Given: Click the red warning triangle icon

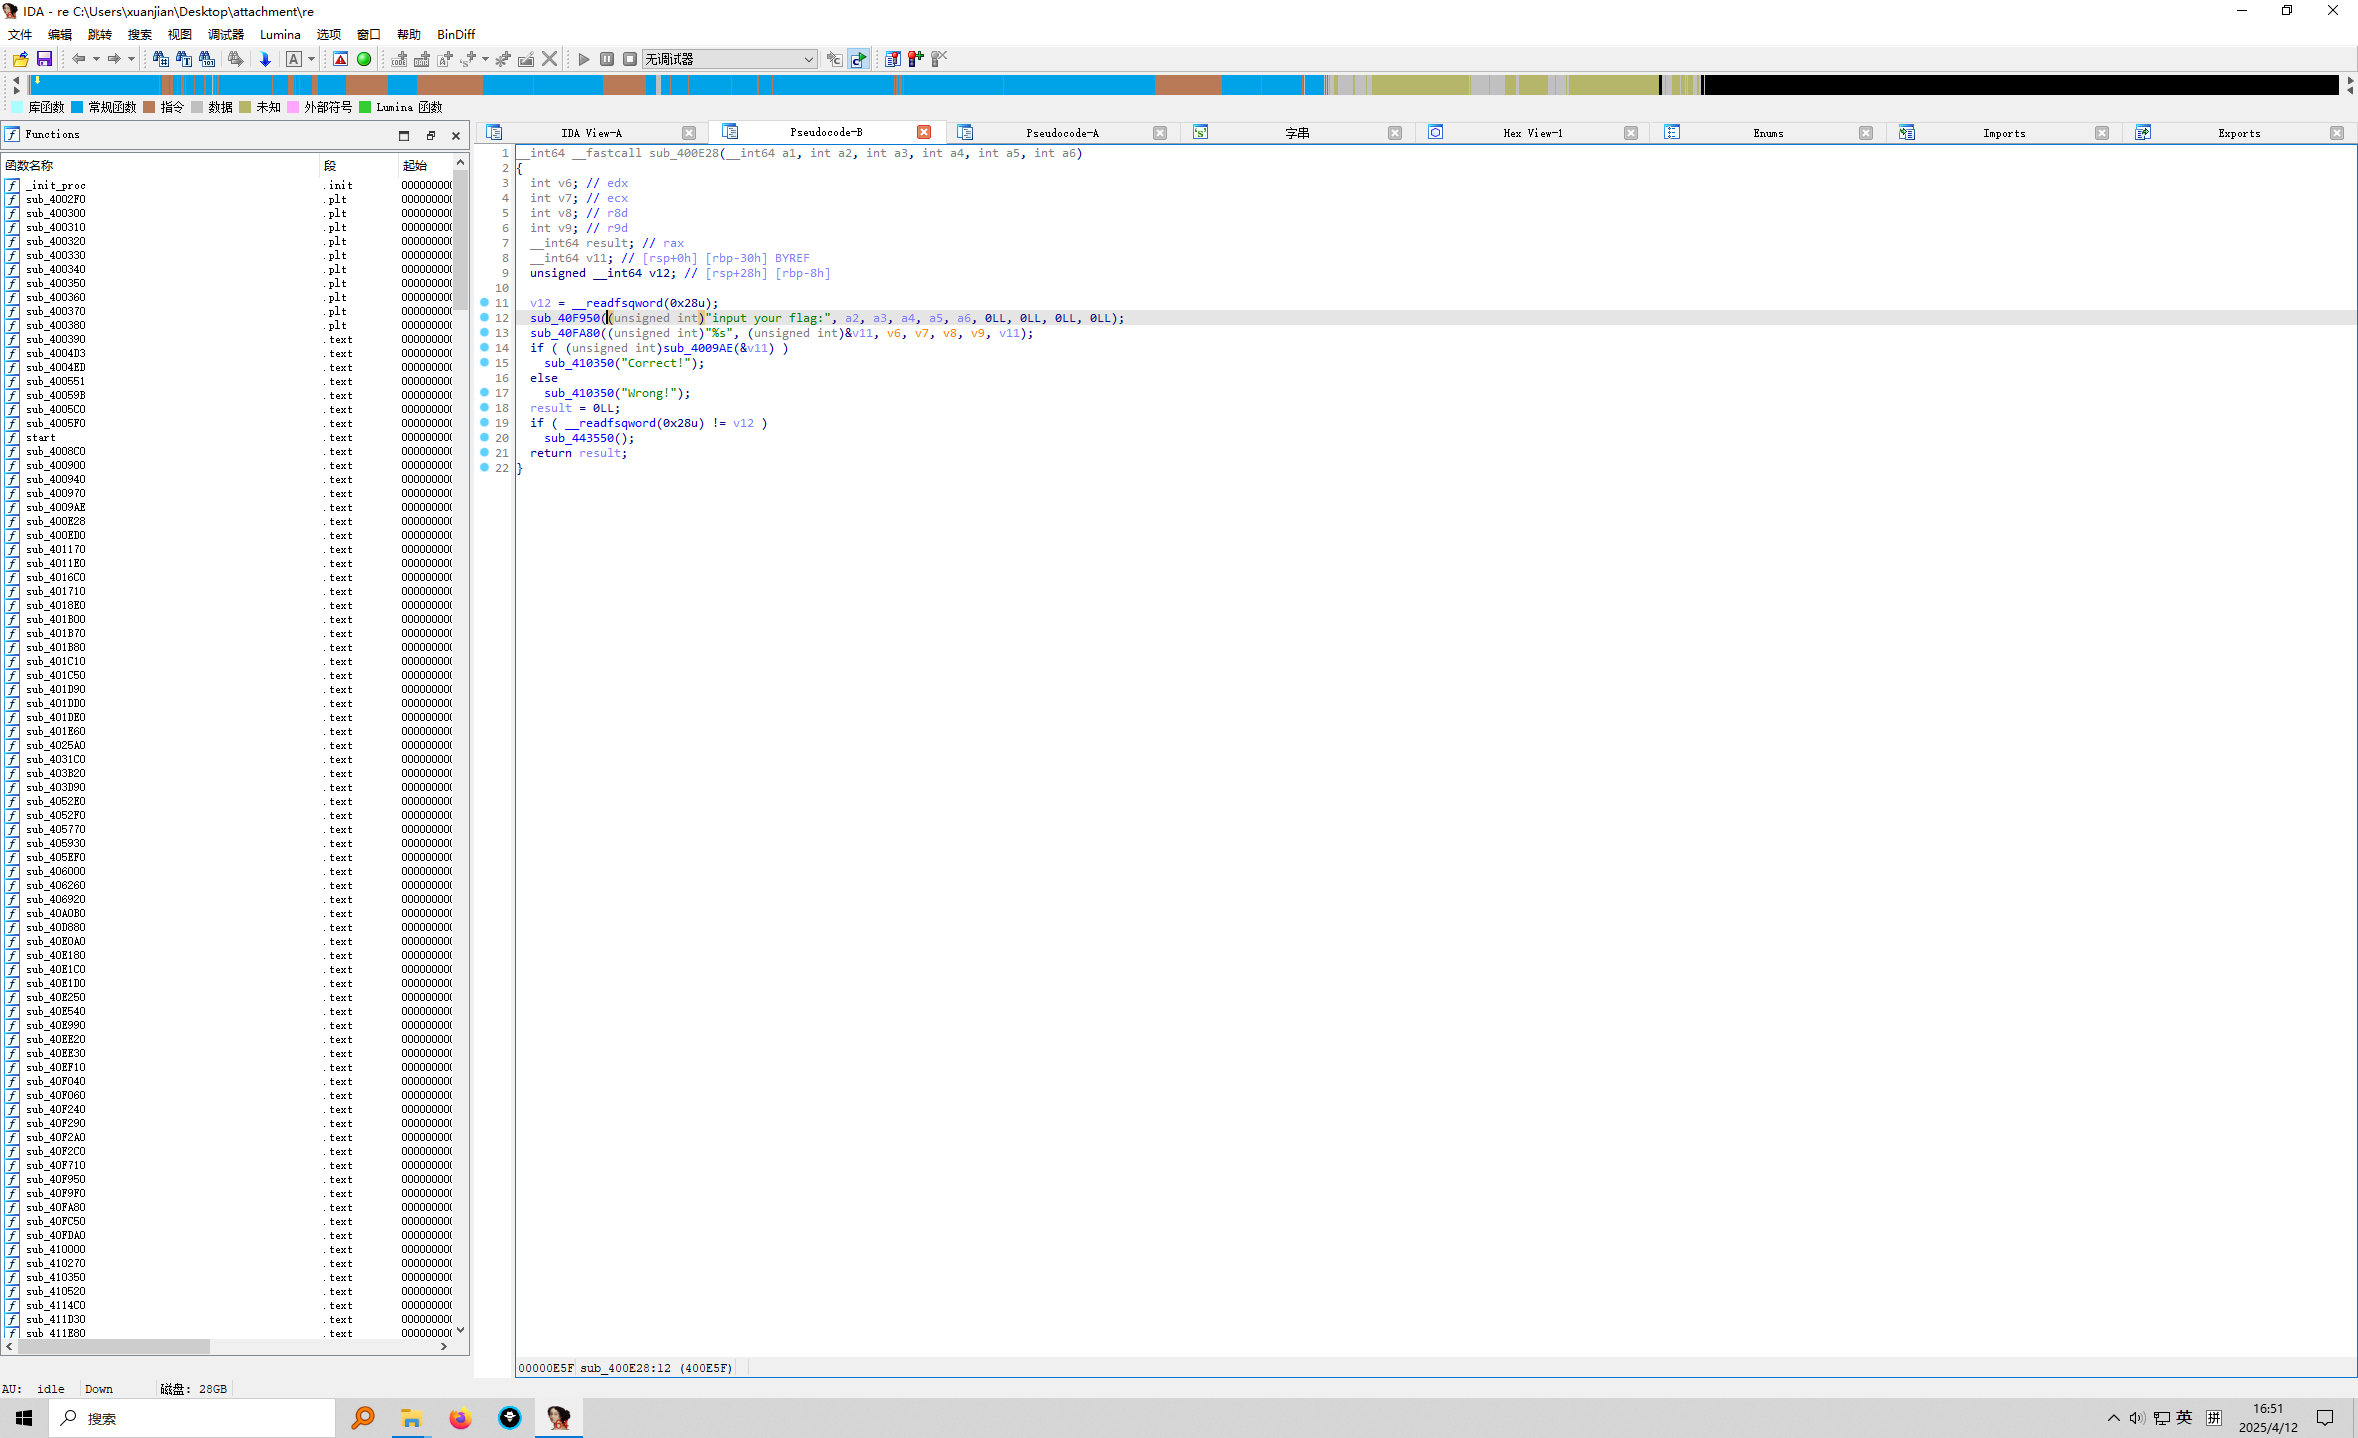Looking at the screenshot, I should (x=341, y=59).
